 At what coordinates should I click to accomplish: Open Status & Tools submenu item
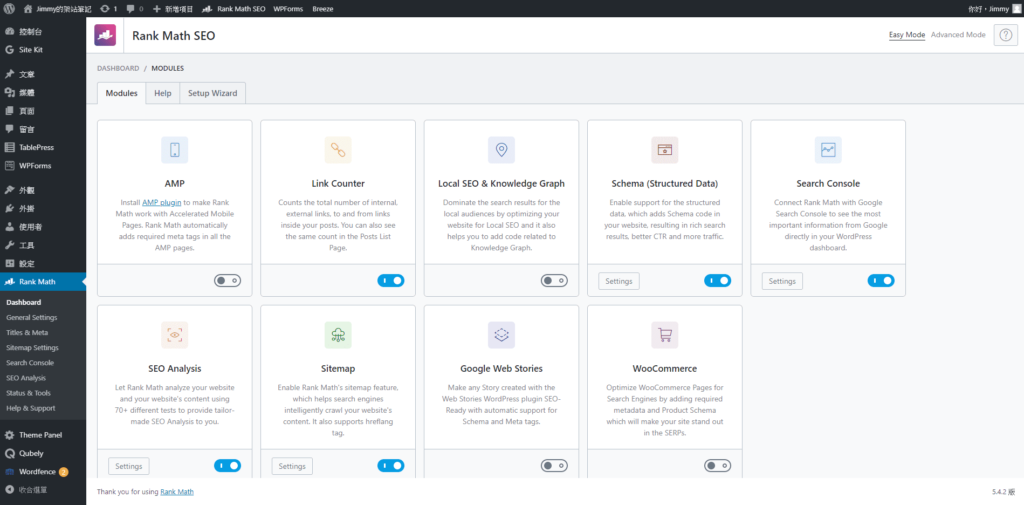point(28,393)
